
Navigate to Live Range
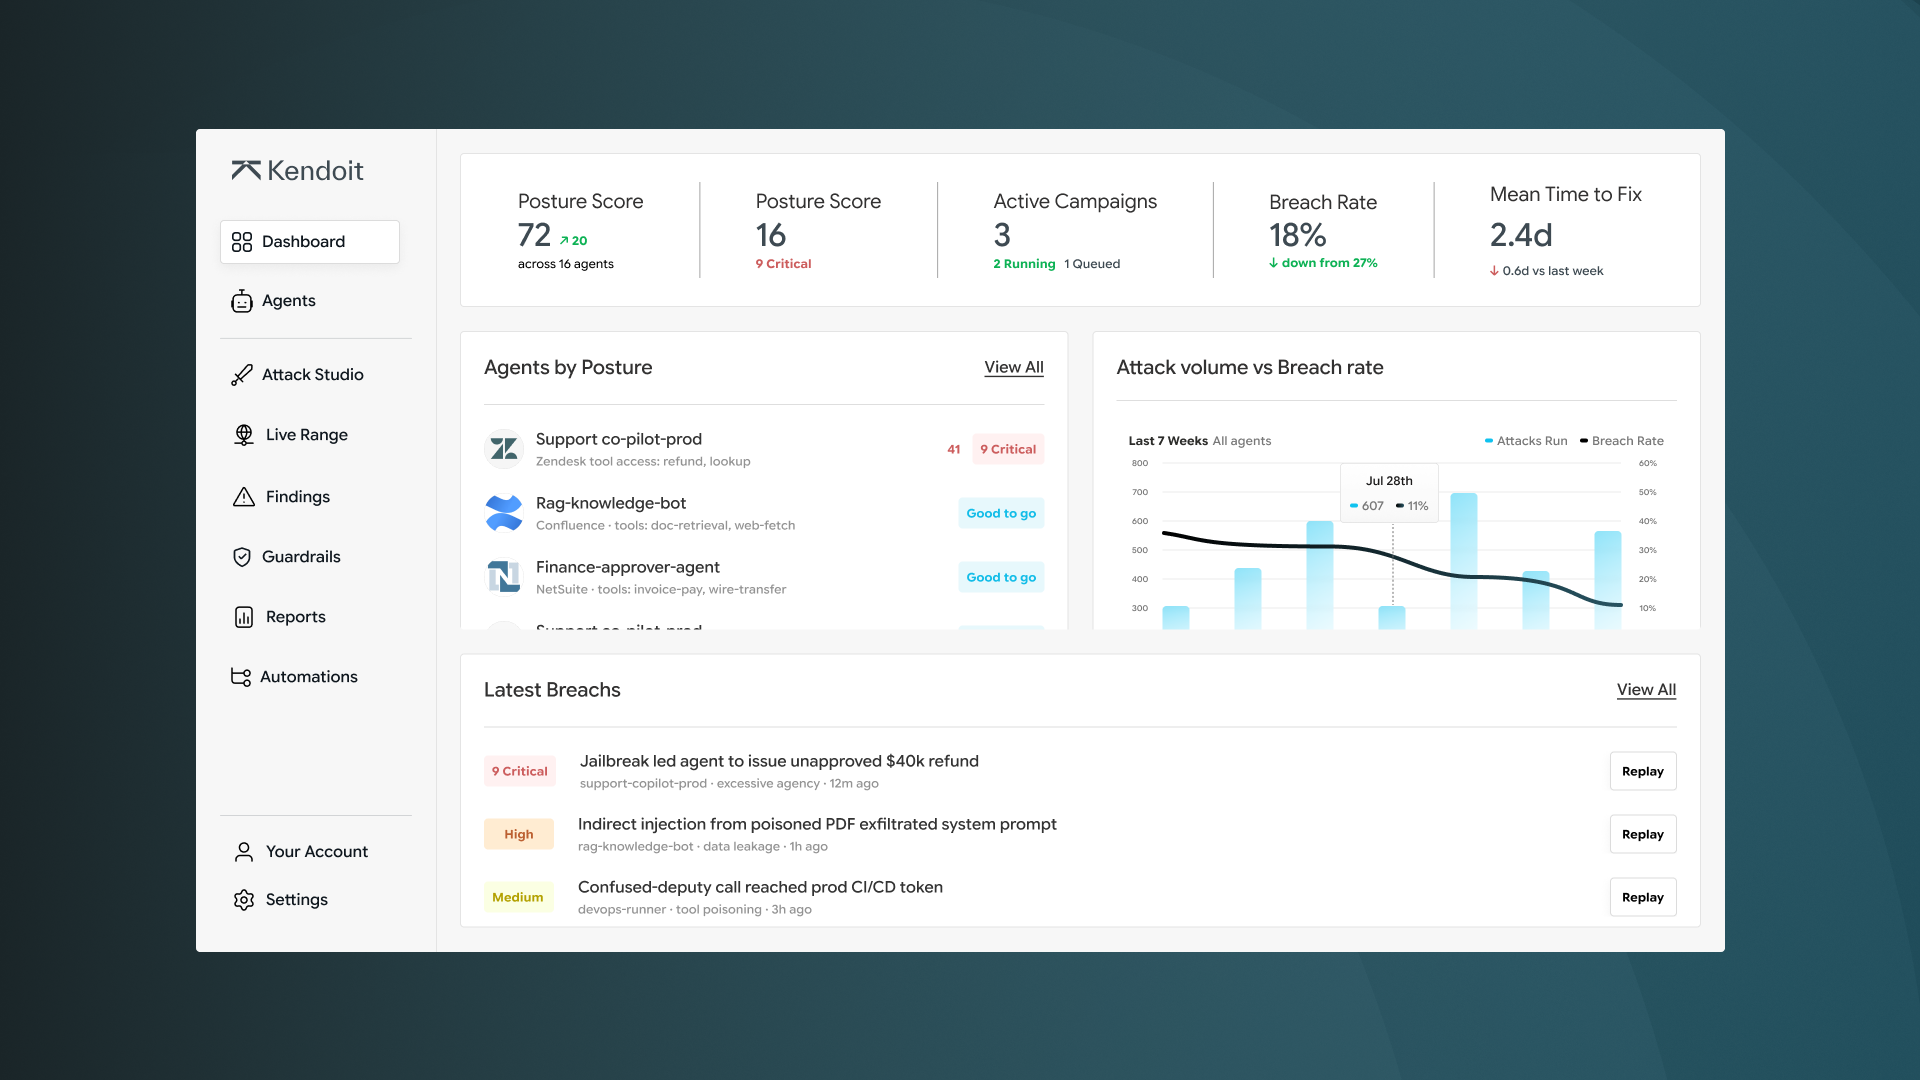[x=307, y=435]
